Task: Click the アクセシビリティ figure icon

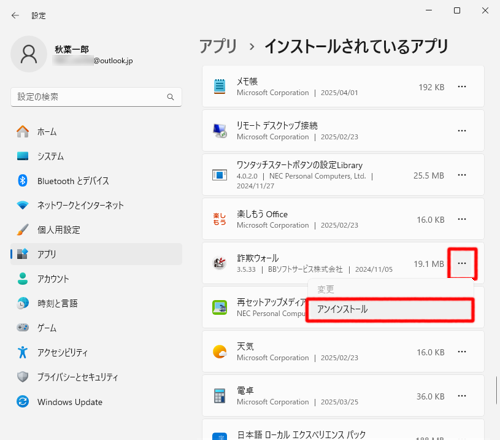Action: (23, 352)
